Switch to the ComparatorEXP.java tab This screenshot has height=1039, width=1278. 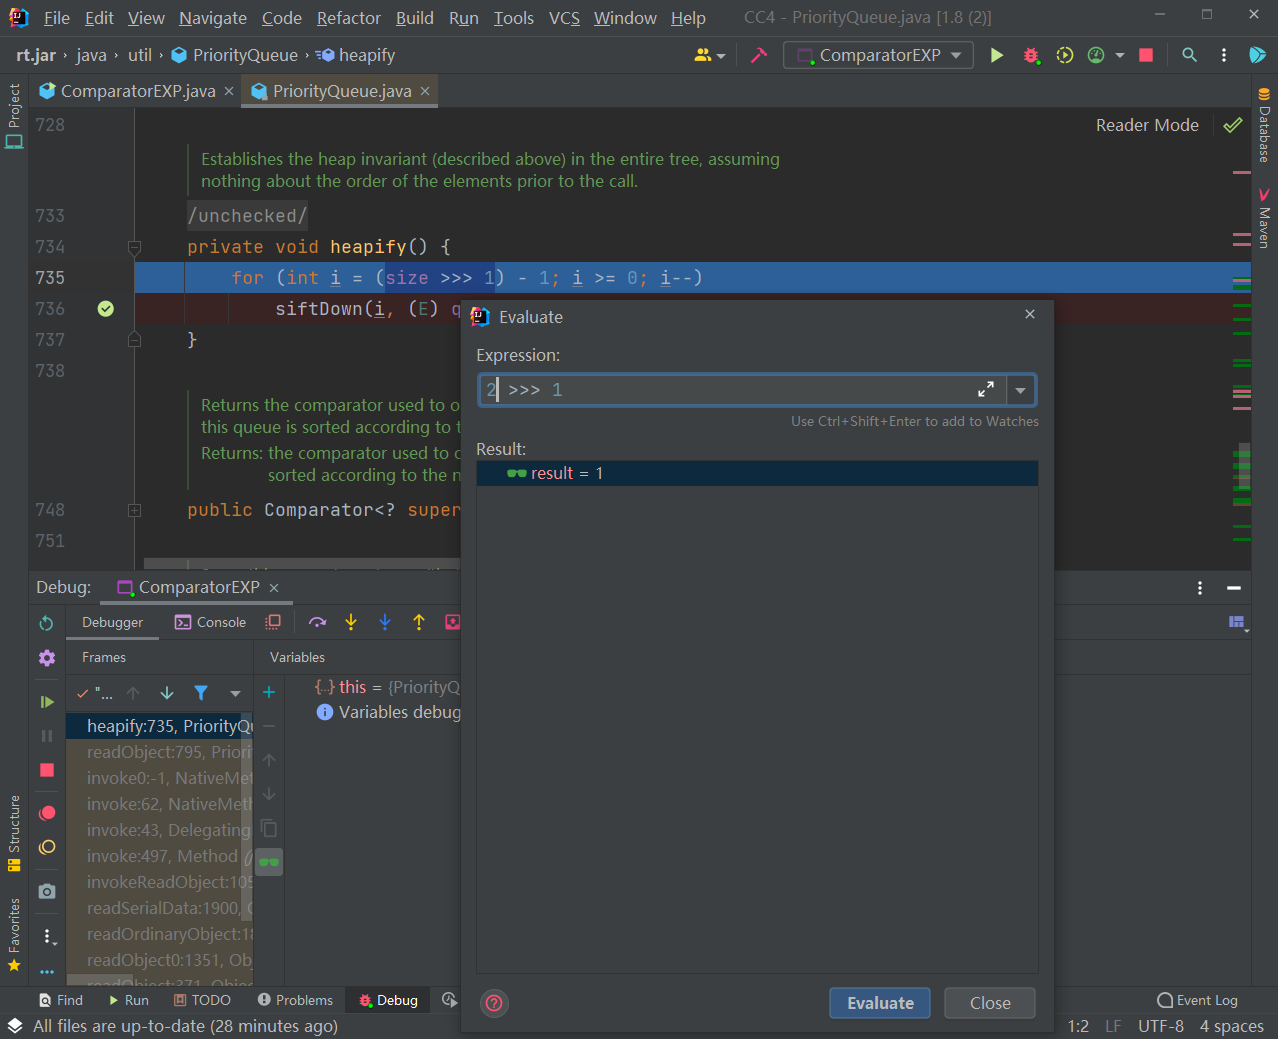(137, 90)
